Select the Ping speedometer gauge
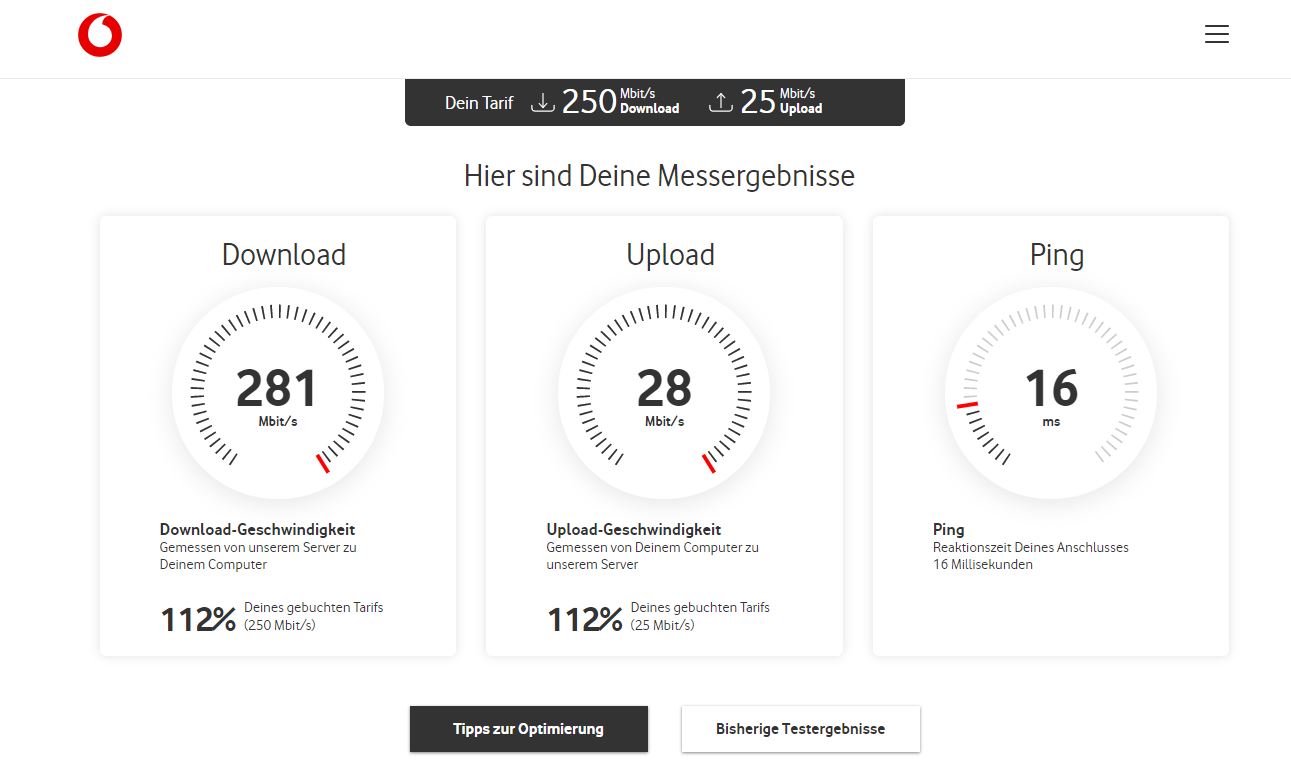1291x784 pixels. pos(1050,392)
